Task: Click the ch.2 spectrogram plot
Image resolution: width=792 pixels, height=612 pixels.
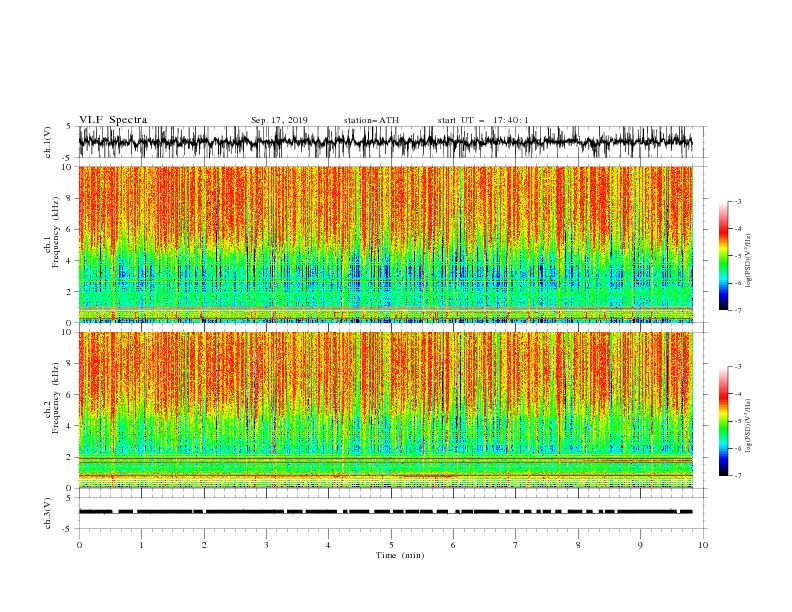Action: [x=385, y=410]
